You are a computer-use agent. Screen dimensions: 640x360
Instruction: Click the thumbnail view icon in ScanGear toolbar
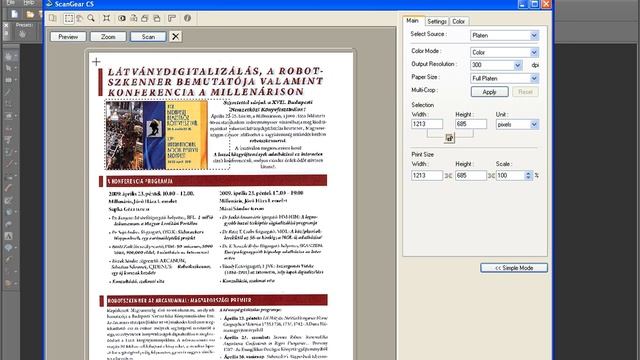click(53, 18)
